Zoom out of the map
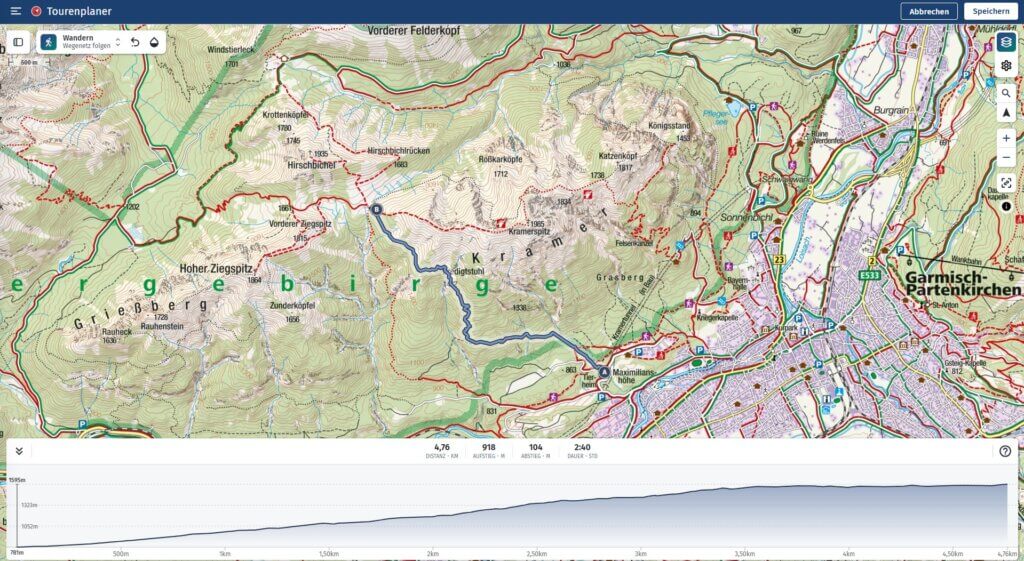This screenshot has height=561, width=1024. tap(1006, 158)
